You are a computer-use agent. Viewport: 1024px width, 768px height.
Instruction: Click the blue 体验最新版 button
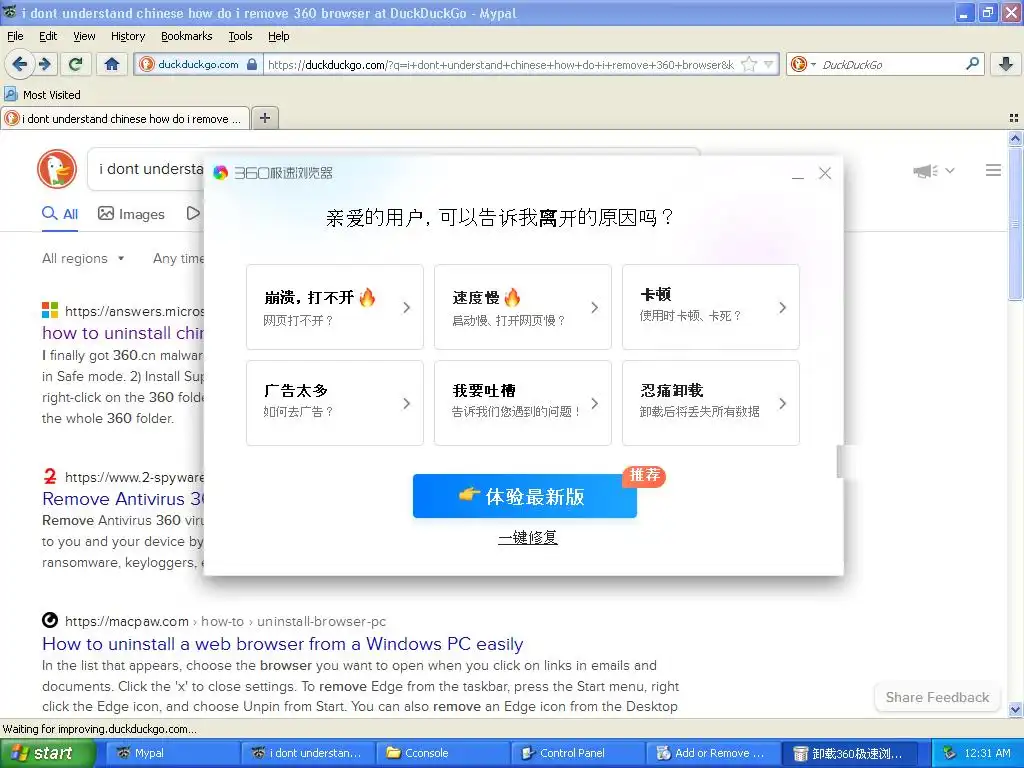click(524, 496)
